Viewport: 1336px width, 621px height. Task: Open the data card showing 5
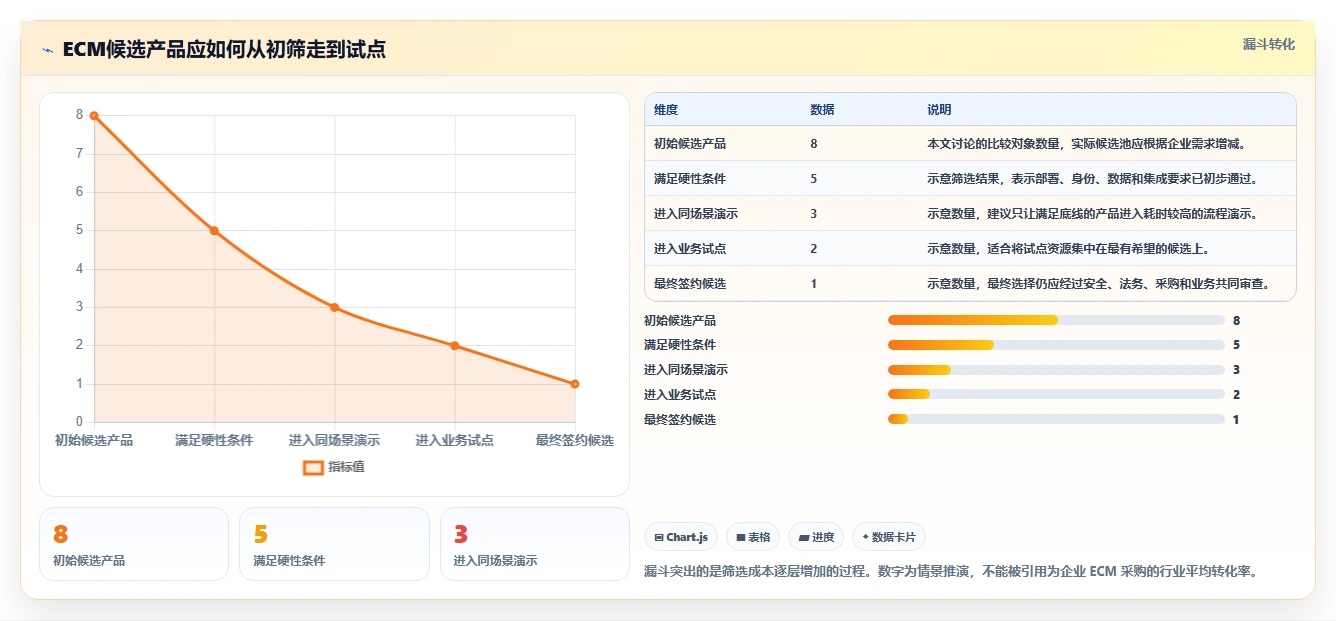pos(334,544)
